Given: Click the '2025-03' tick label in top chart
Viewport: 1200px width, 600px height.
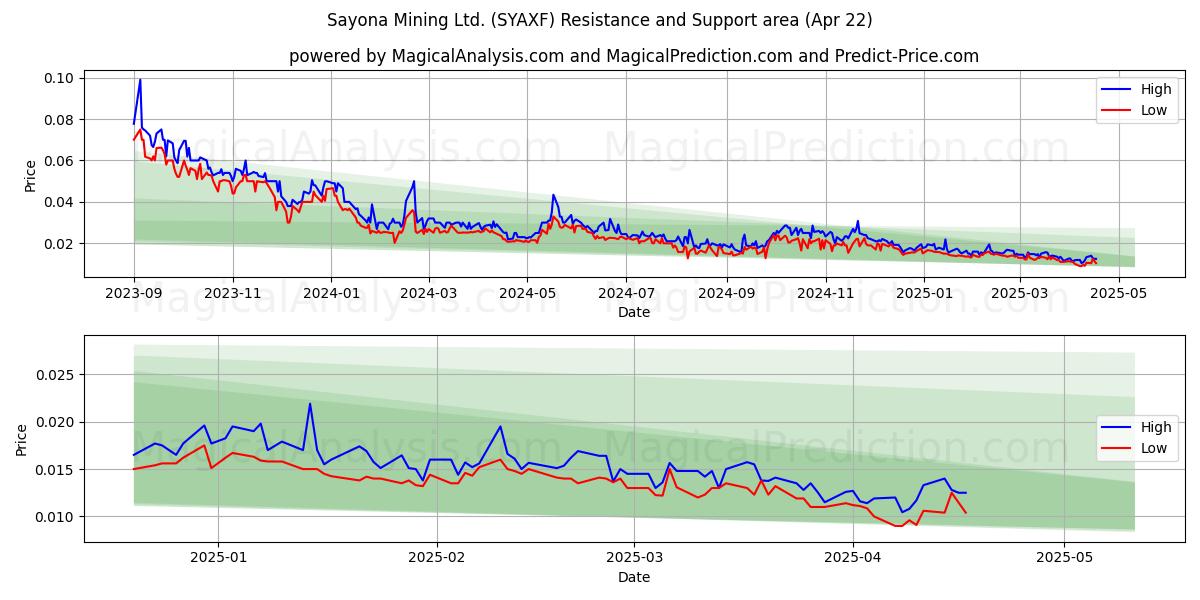Looking at the screenshot, I should [1019, 293].
